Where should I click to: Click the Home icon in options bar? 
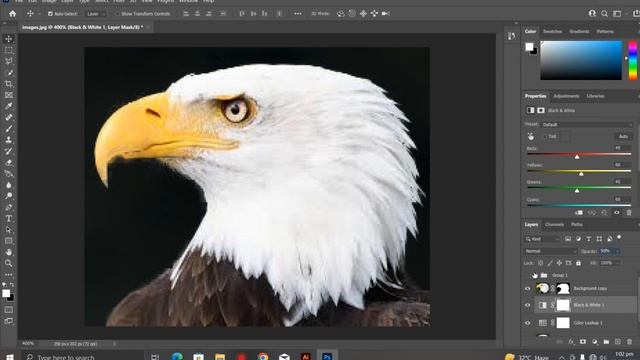point(13,13)
